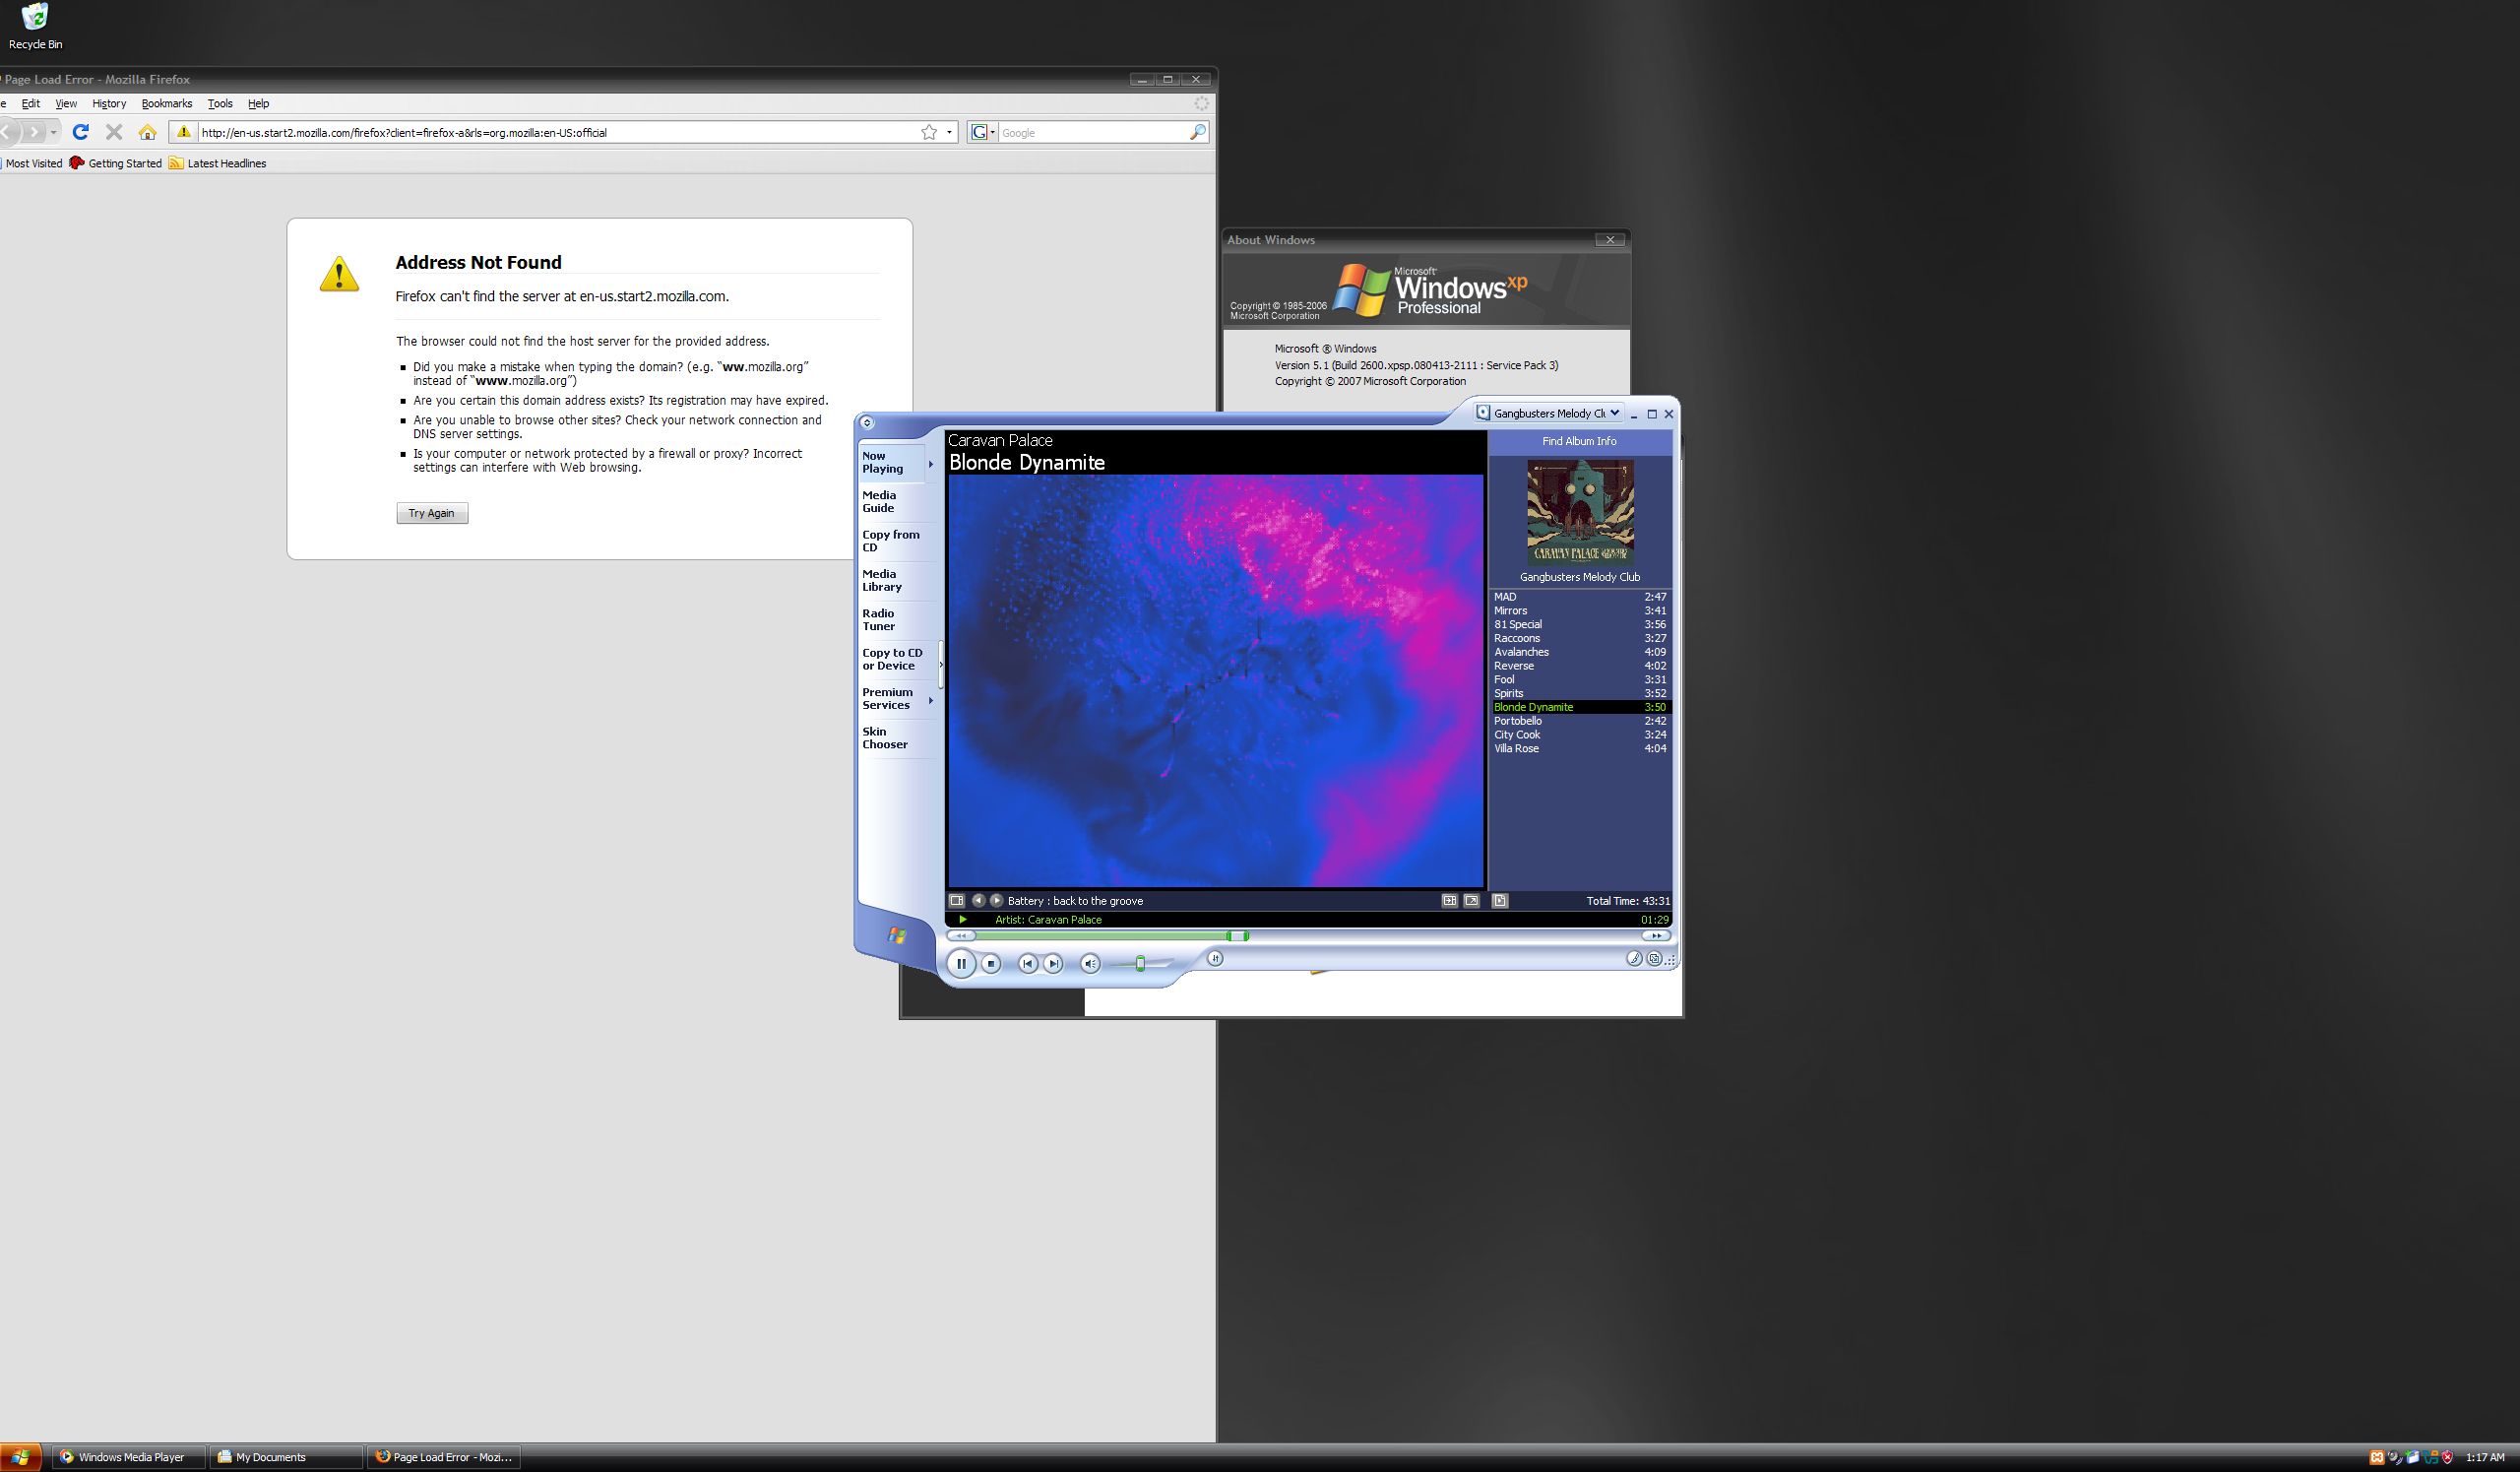Change player color with brush icon

click(1634, 959)
